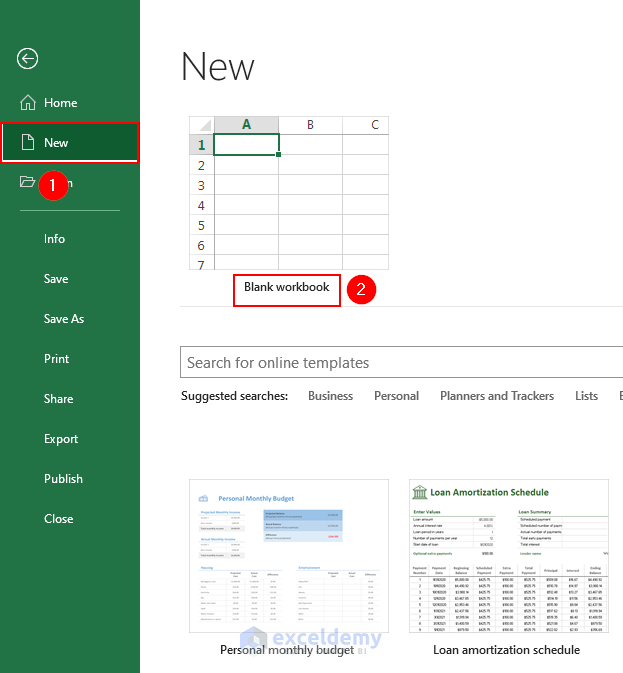Select New in the sidebar

[70, 142]
